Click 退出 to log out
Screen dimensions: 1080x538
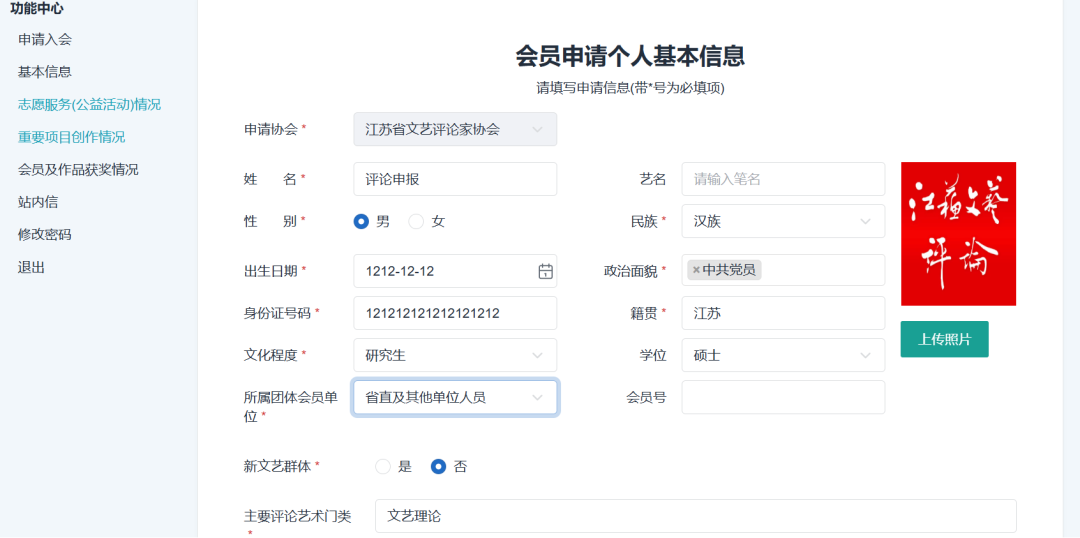click(32, 267)
